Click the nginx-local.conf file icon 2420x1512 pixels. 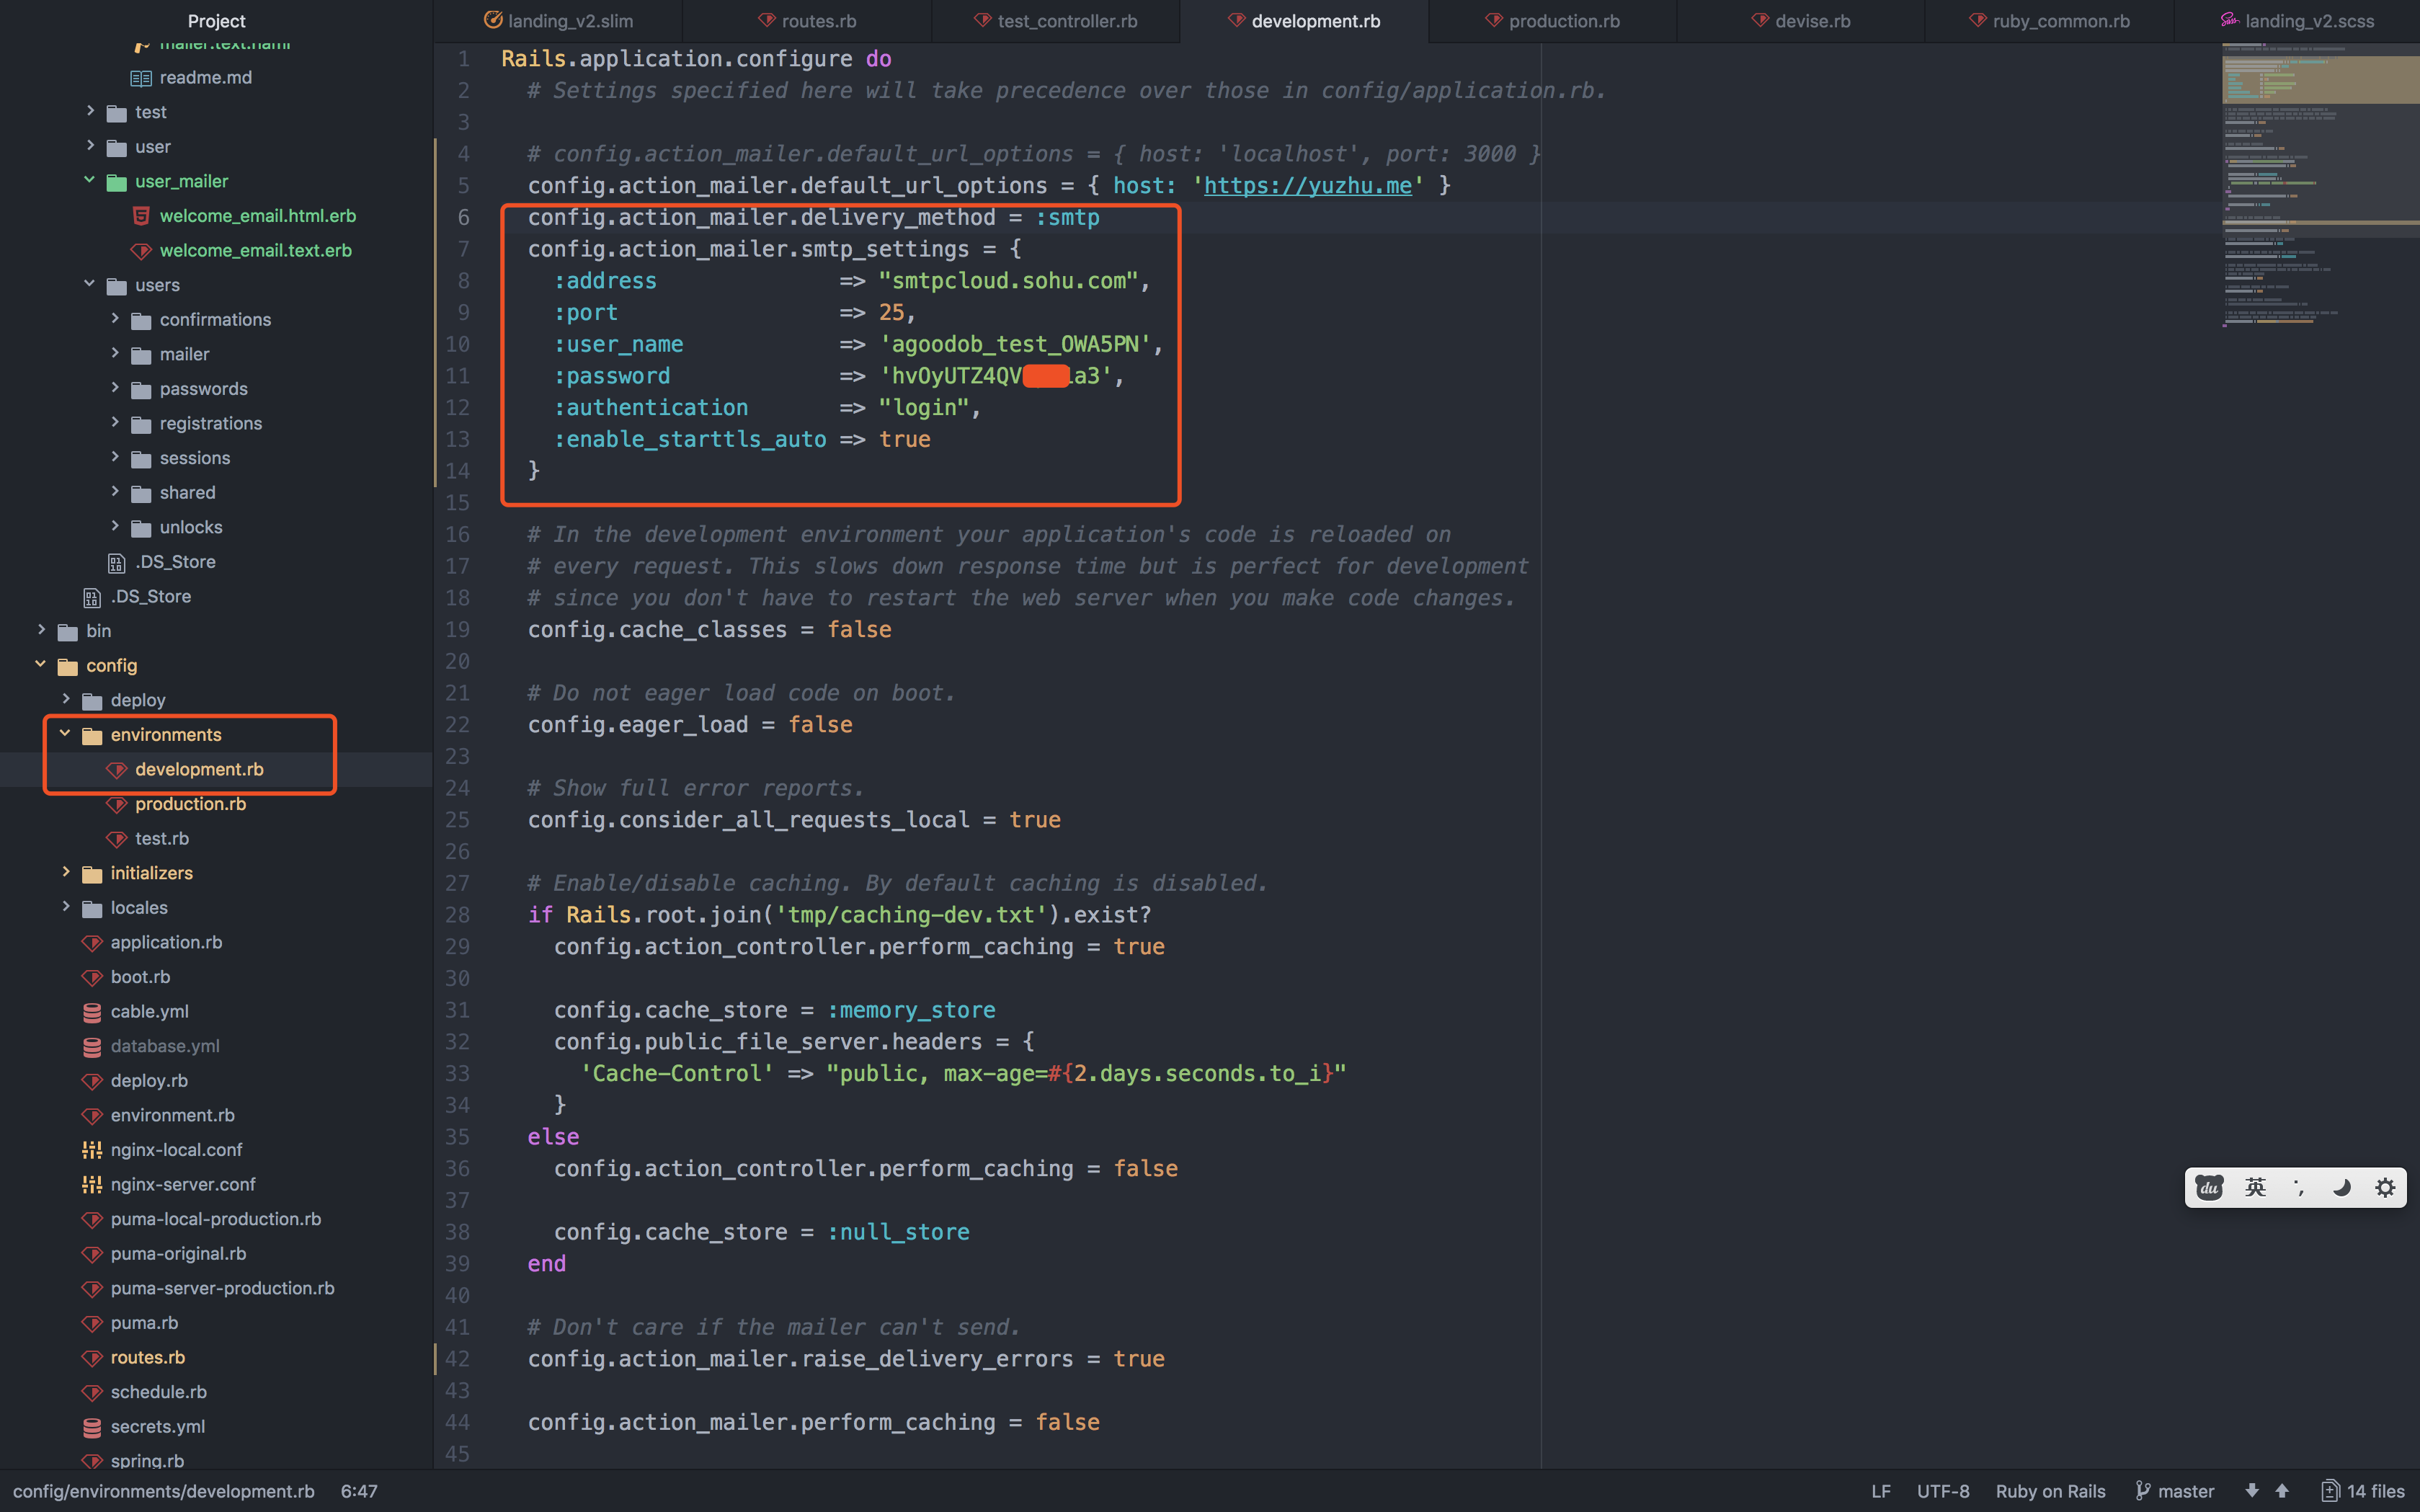click(x=92, y=1150)
